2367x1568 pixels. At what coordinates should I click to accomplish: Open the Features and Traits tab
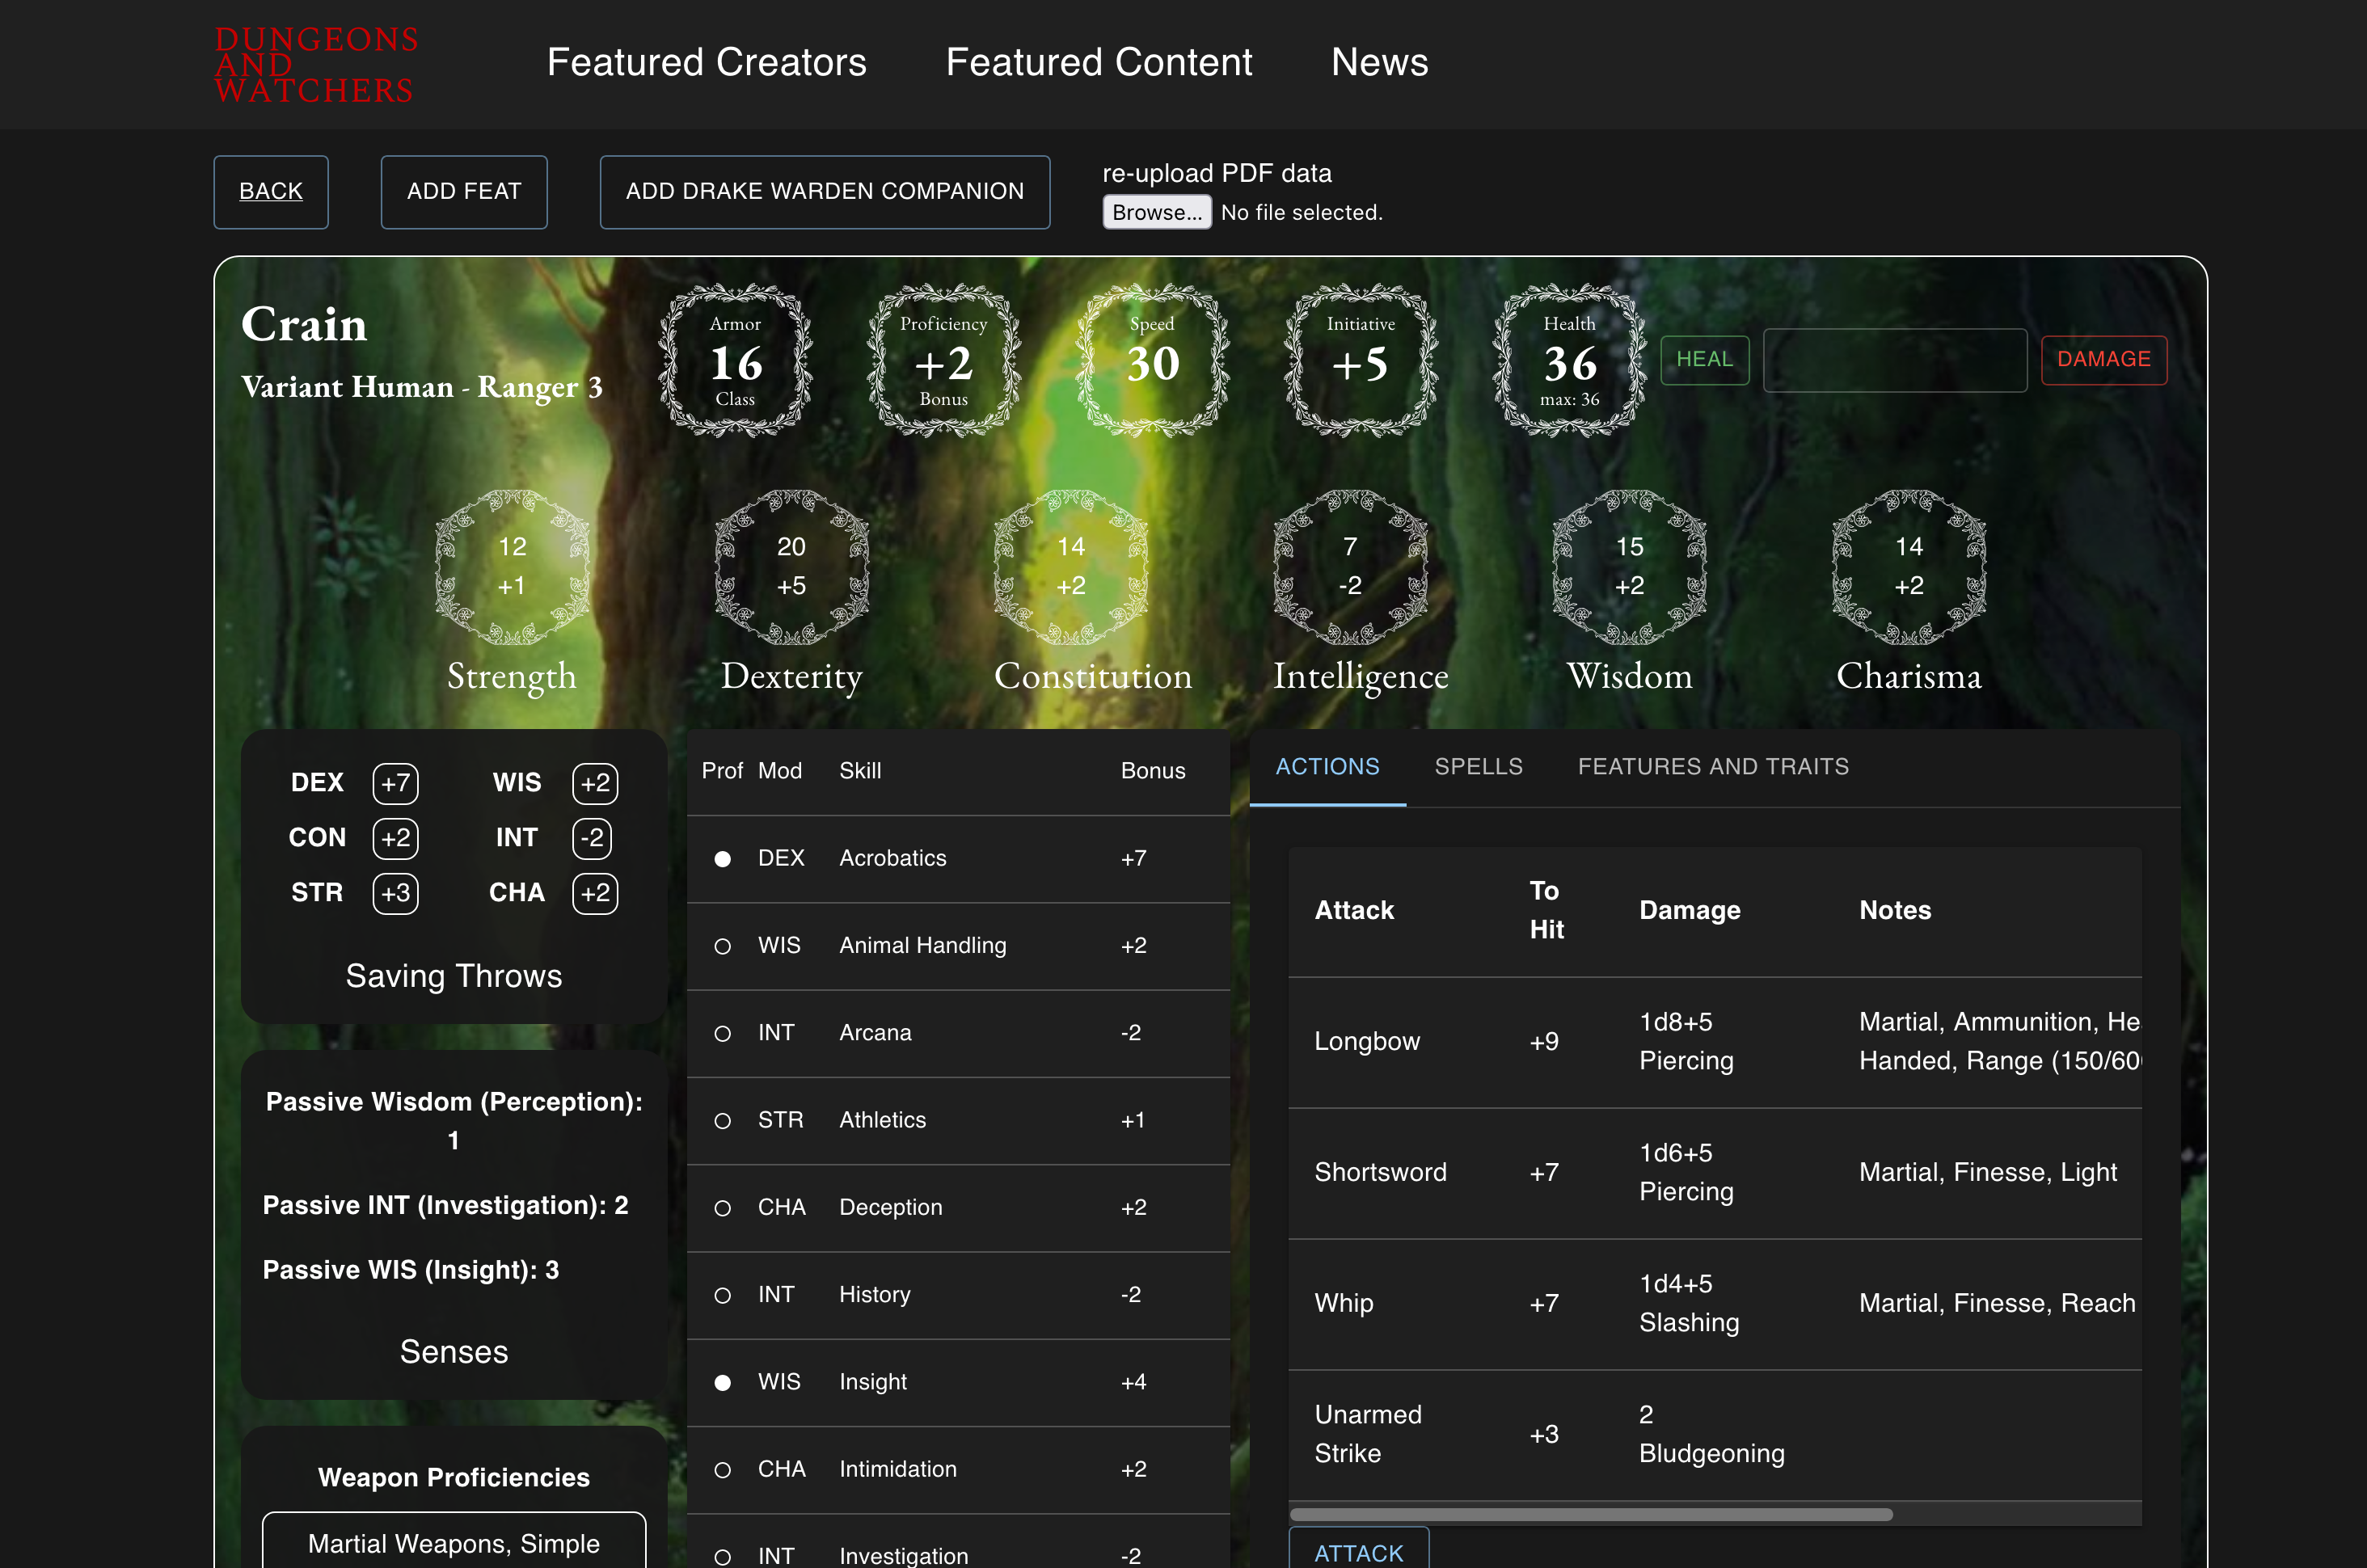[x=1713, y=767]
